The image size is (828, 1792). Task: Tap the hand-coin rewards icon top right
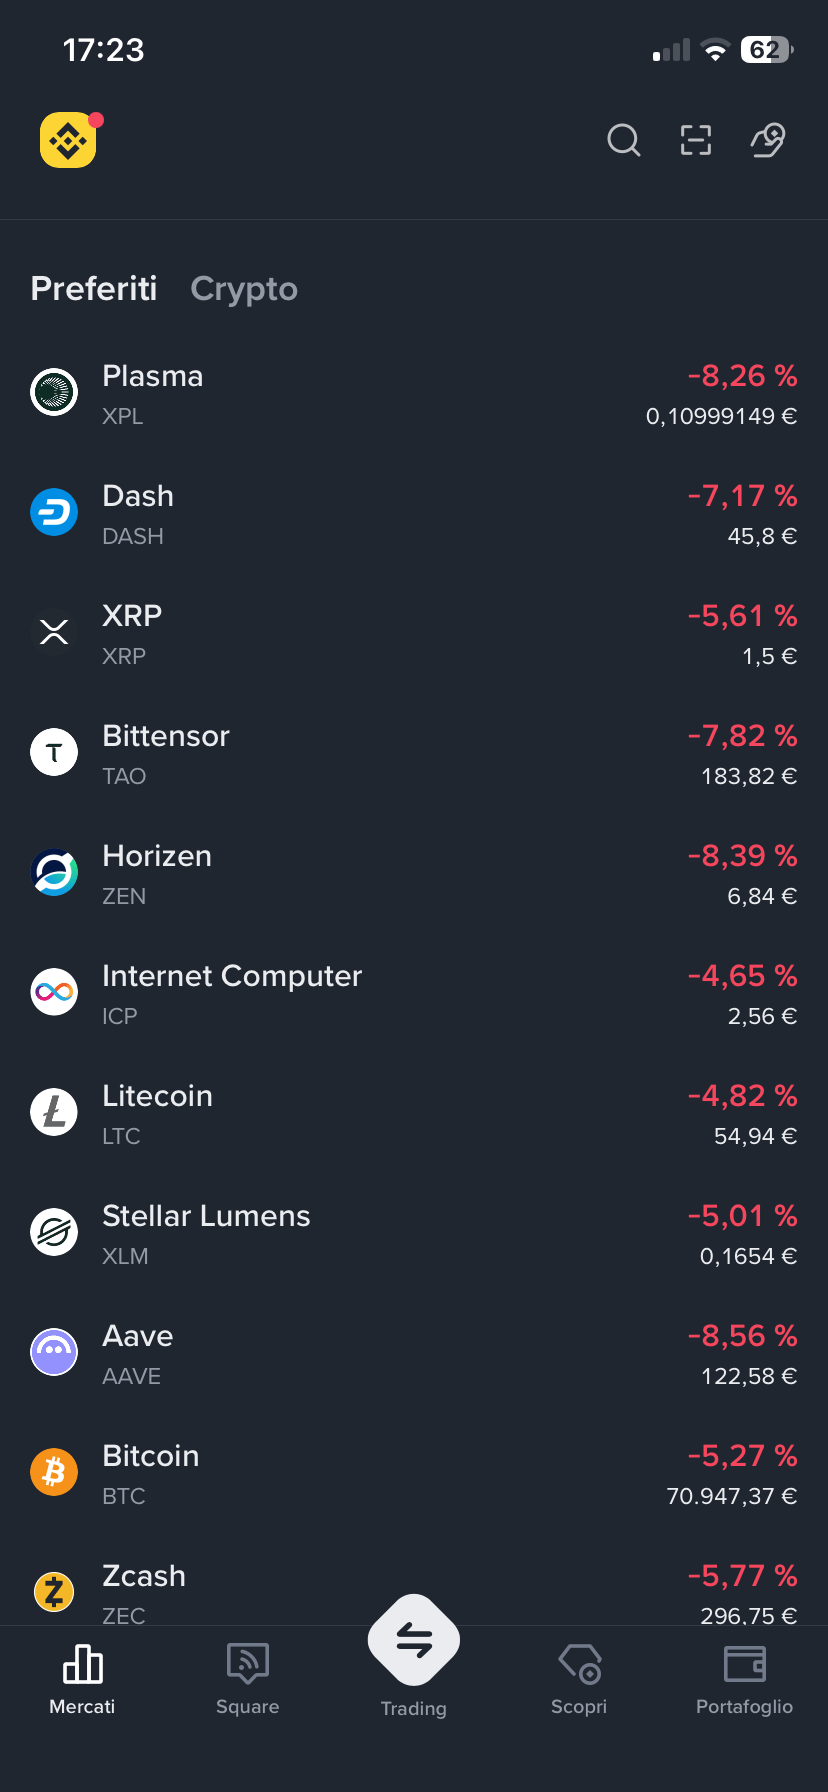(768, 140)
